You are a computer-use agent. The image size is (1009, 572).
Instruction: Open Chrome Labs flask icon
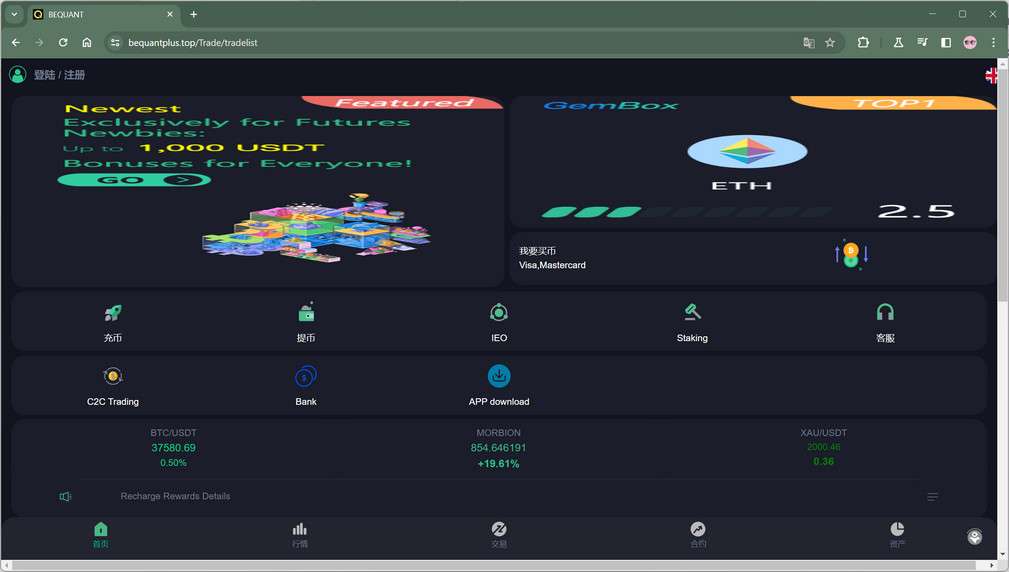(898, 42)
